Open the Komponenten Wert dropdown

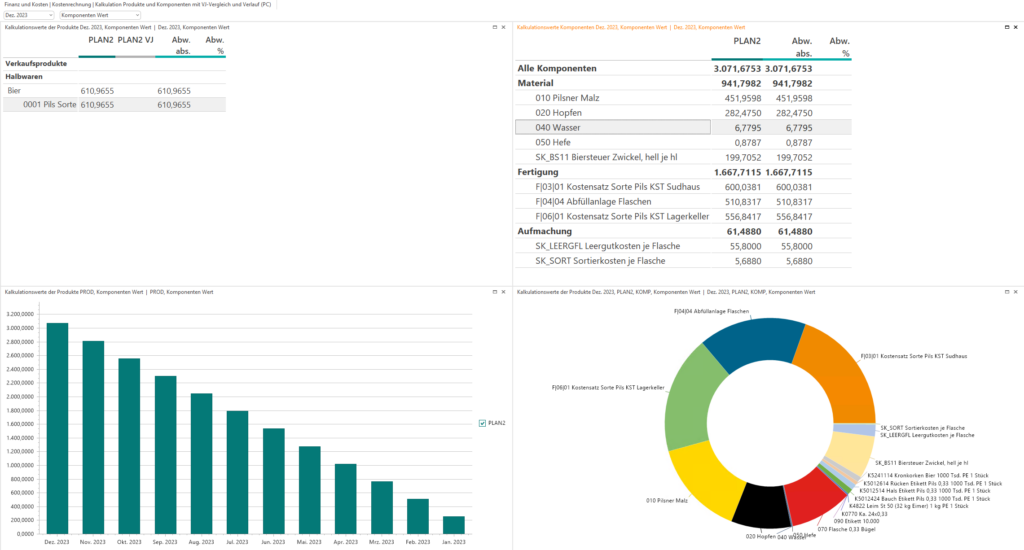[100, 15]
